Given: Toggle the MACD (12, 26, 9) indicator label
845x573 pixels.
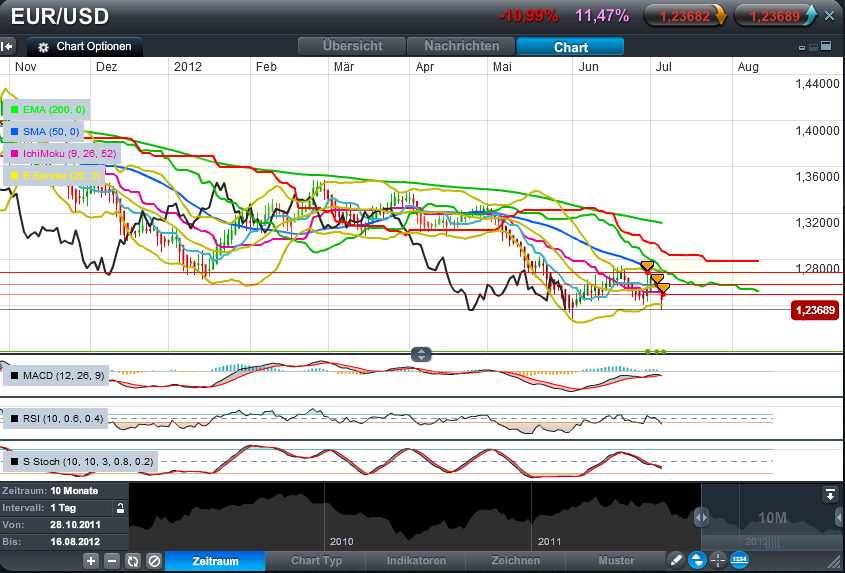Looking at the screenshot, I should (x=56, y=376).
